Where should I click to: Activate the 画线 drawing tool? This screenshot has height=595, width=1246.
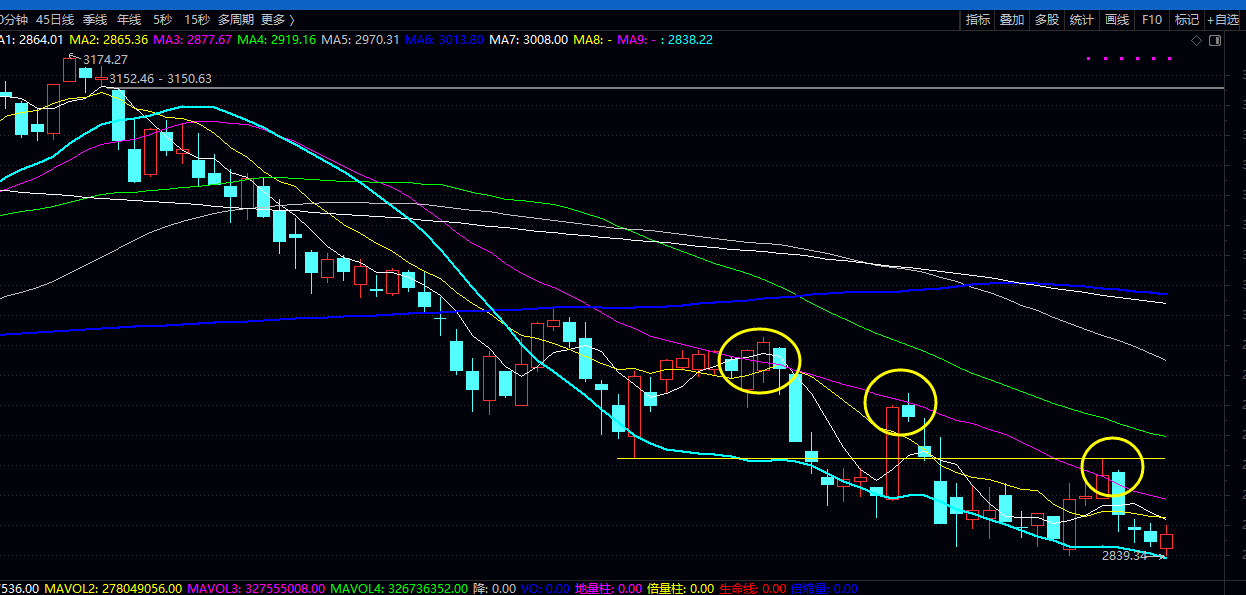pos(1116,20)
